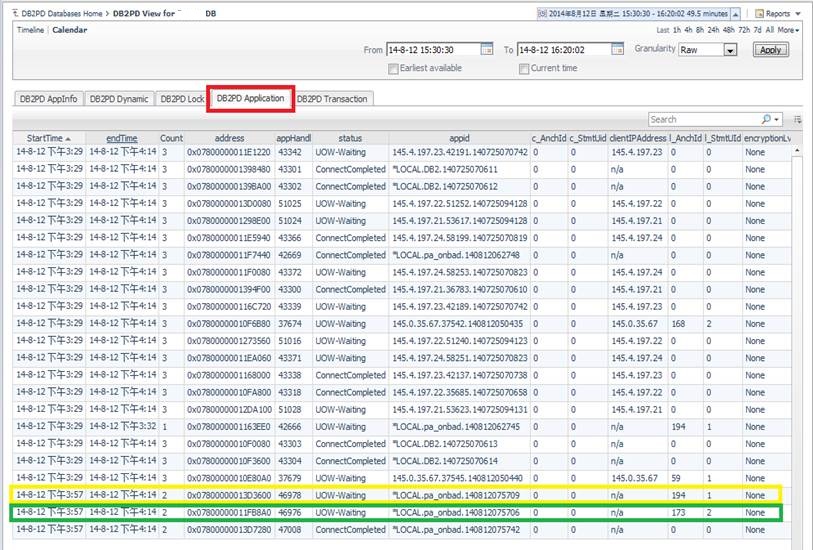Click the Reports icon in header

759,14
